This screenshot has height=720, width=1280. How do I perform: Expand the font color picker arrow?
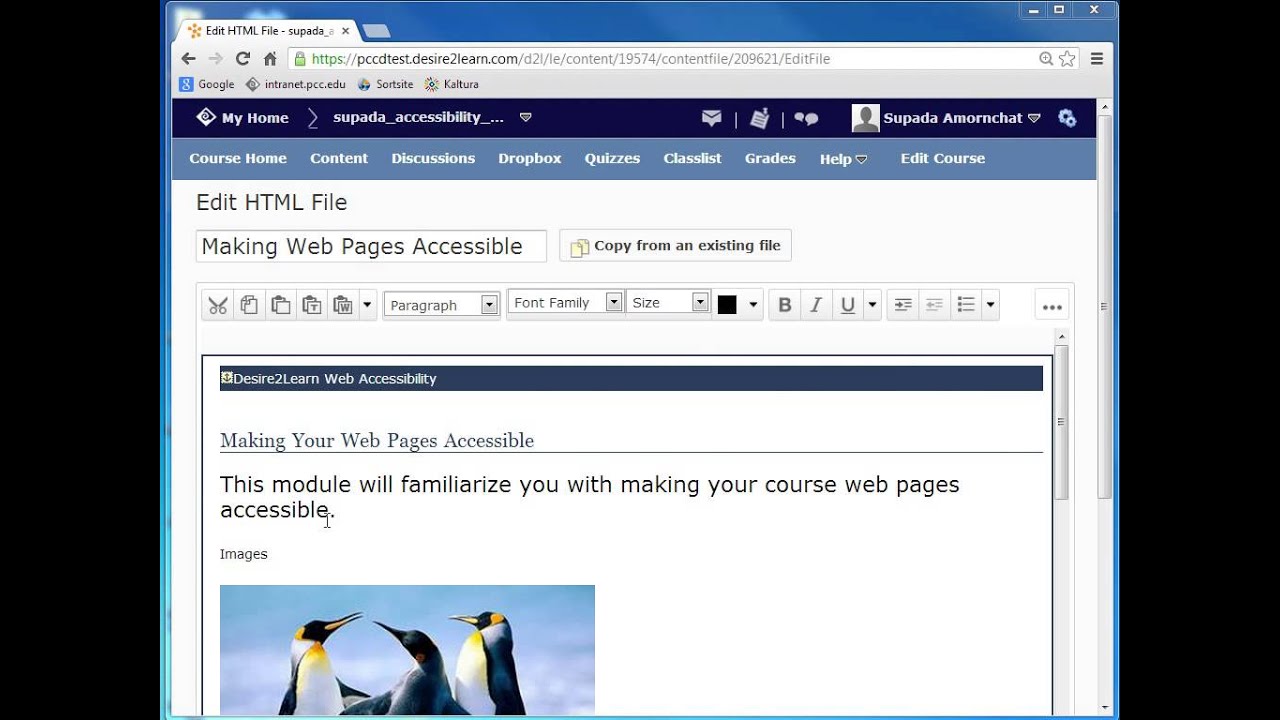pos(753,305)
